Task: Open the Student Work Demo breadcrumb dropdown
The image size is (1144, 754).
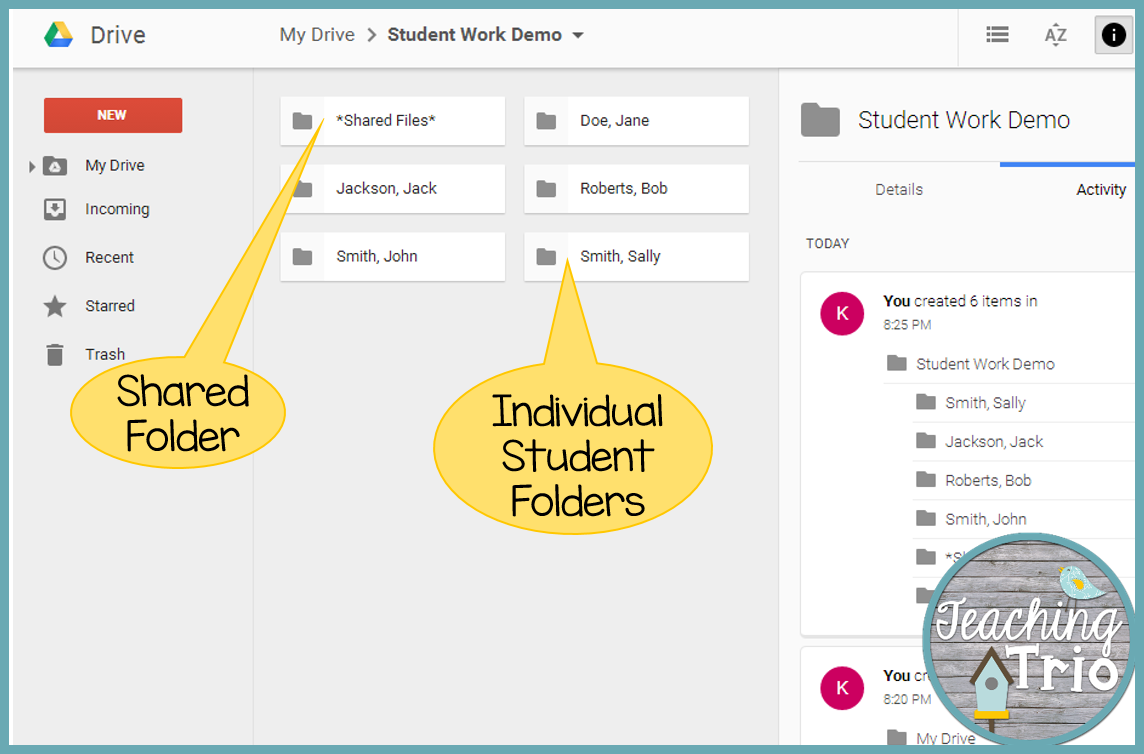Action: coord(578,34)
